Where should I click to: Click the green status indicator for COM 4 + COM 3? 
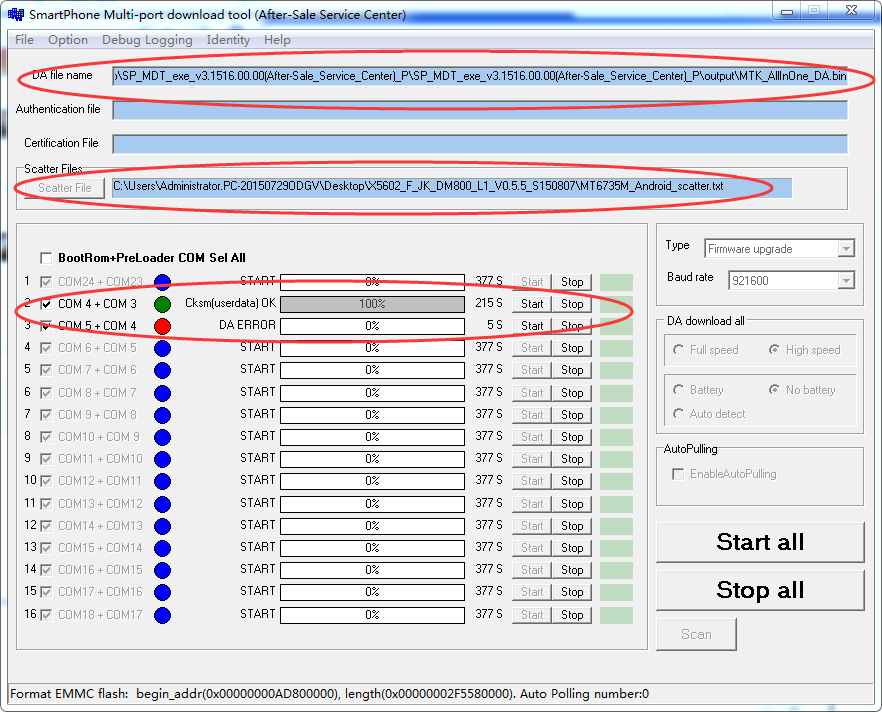[162, 304]
